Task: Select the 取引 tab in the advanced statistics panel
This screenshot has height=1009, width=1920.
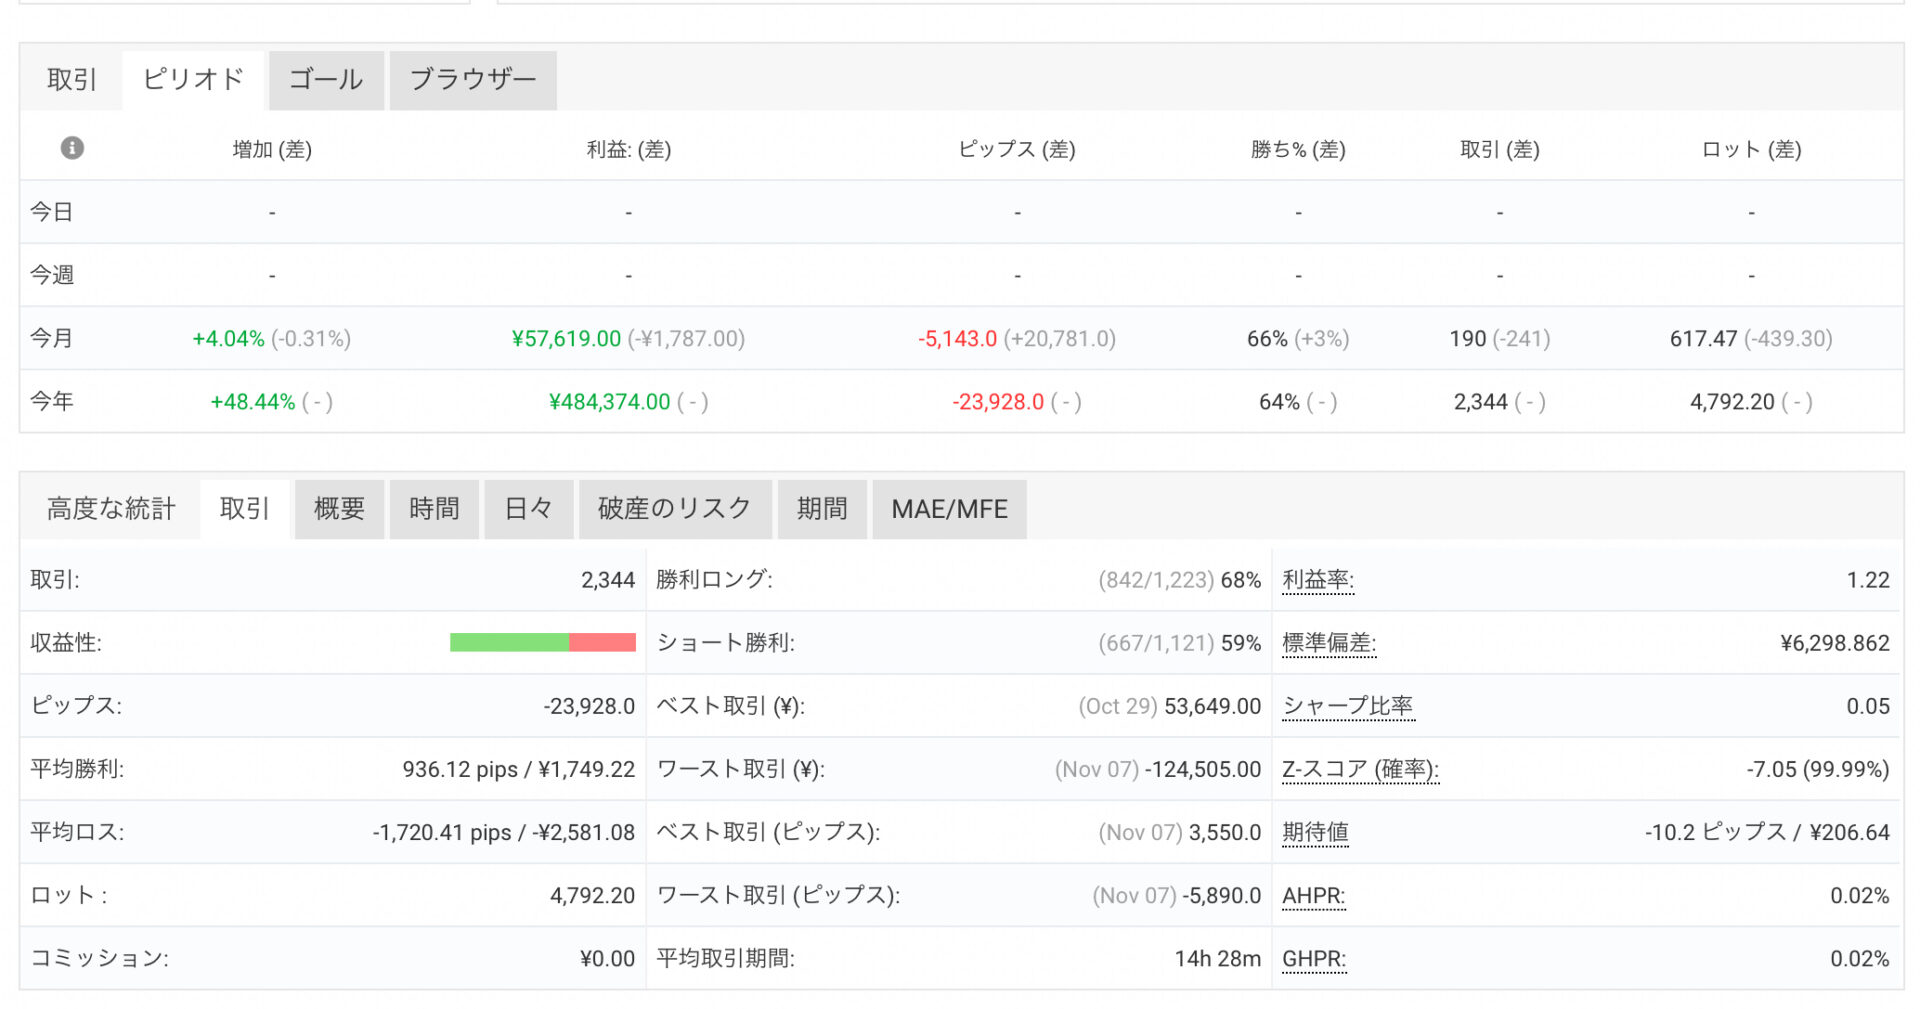Action: 245,509
